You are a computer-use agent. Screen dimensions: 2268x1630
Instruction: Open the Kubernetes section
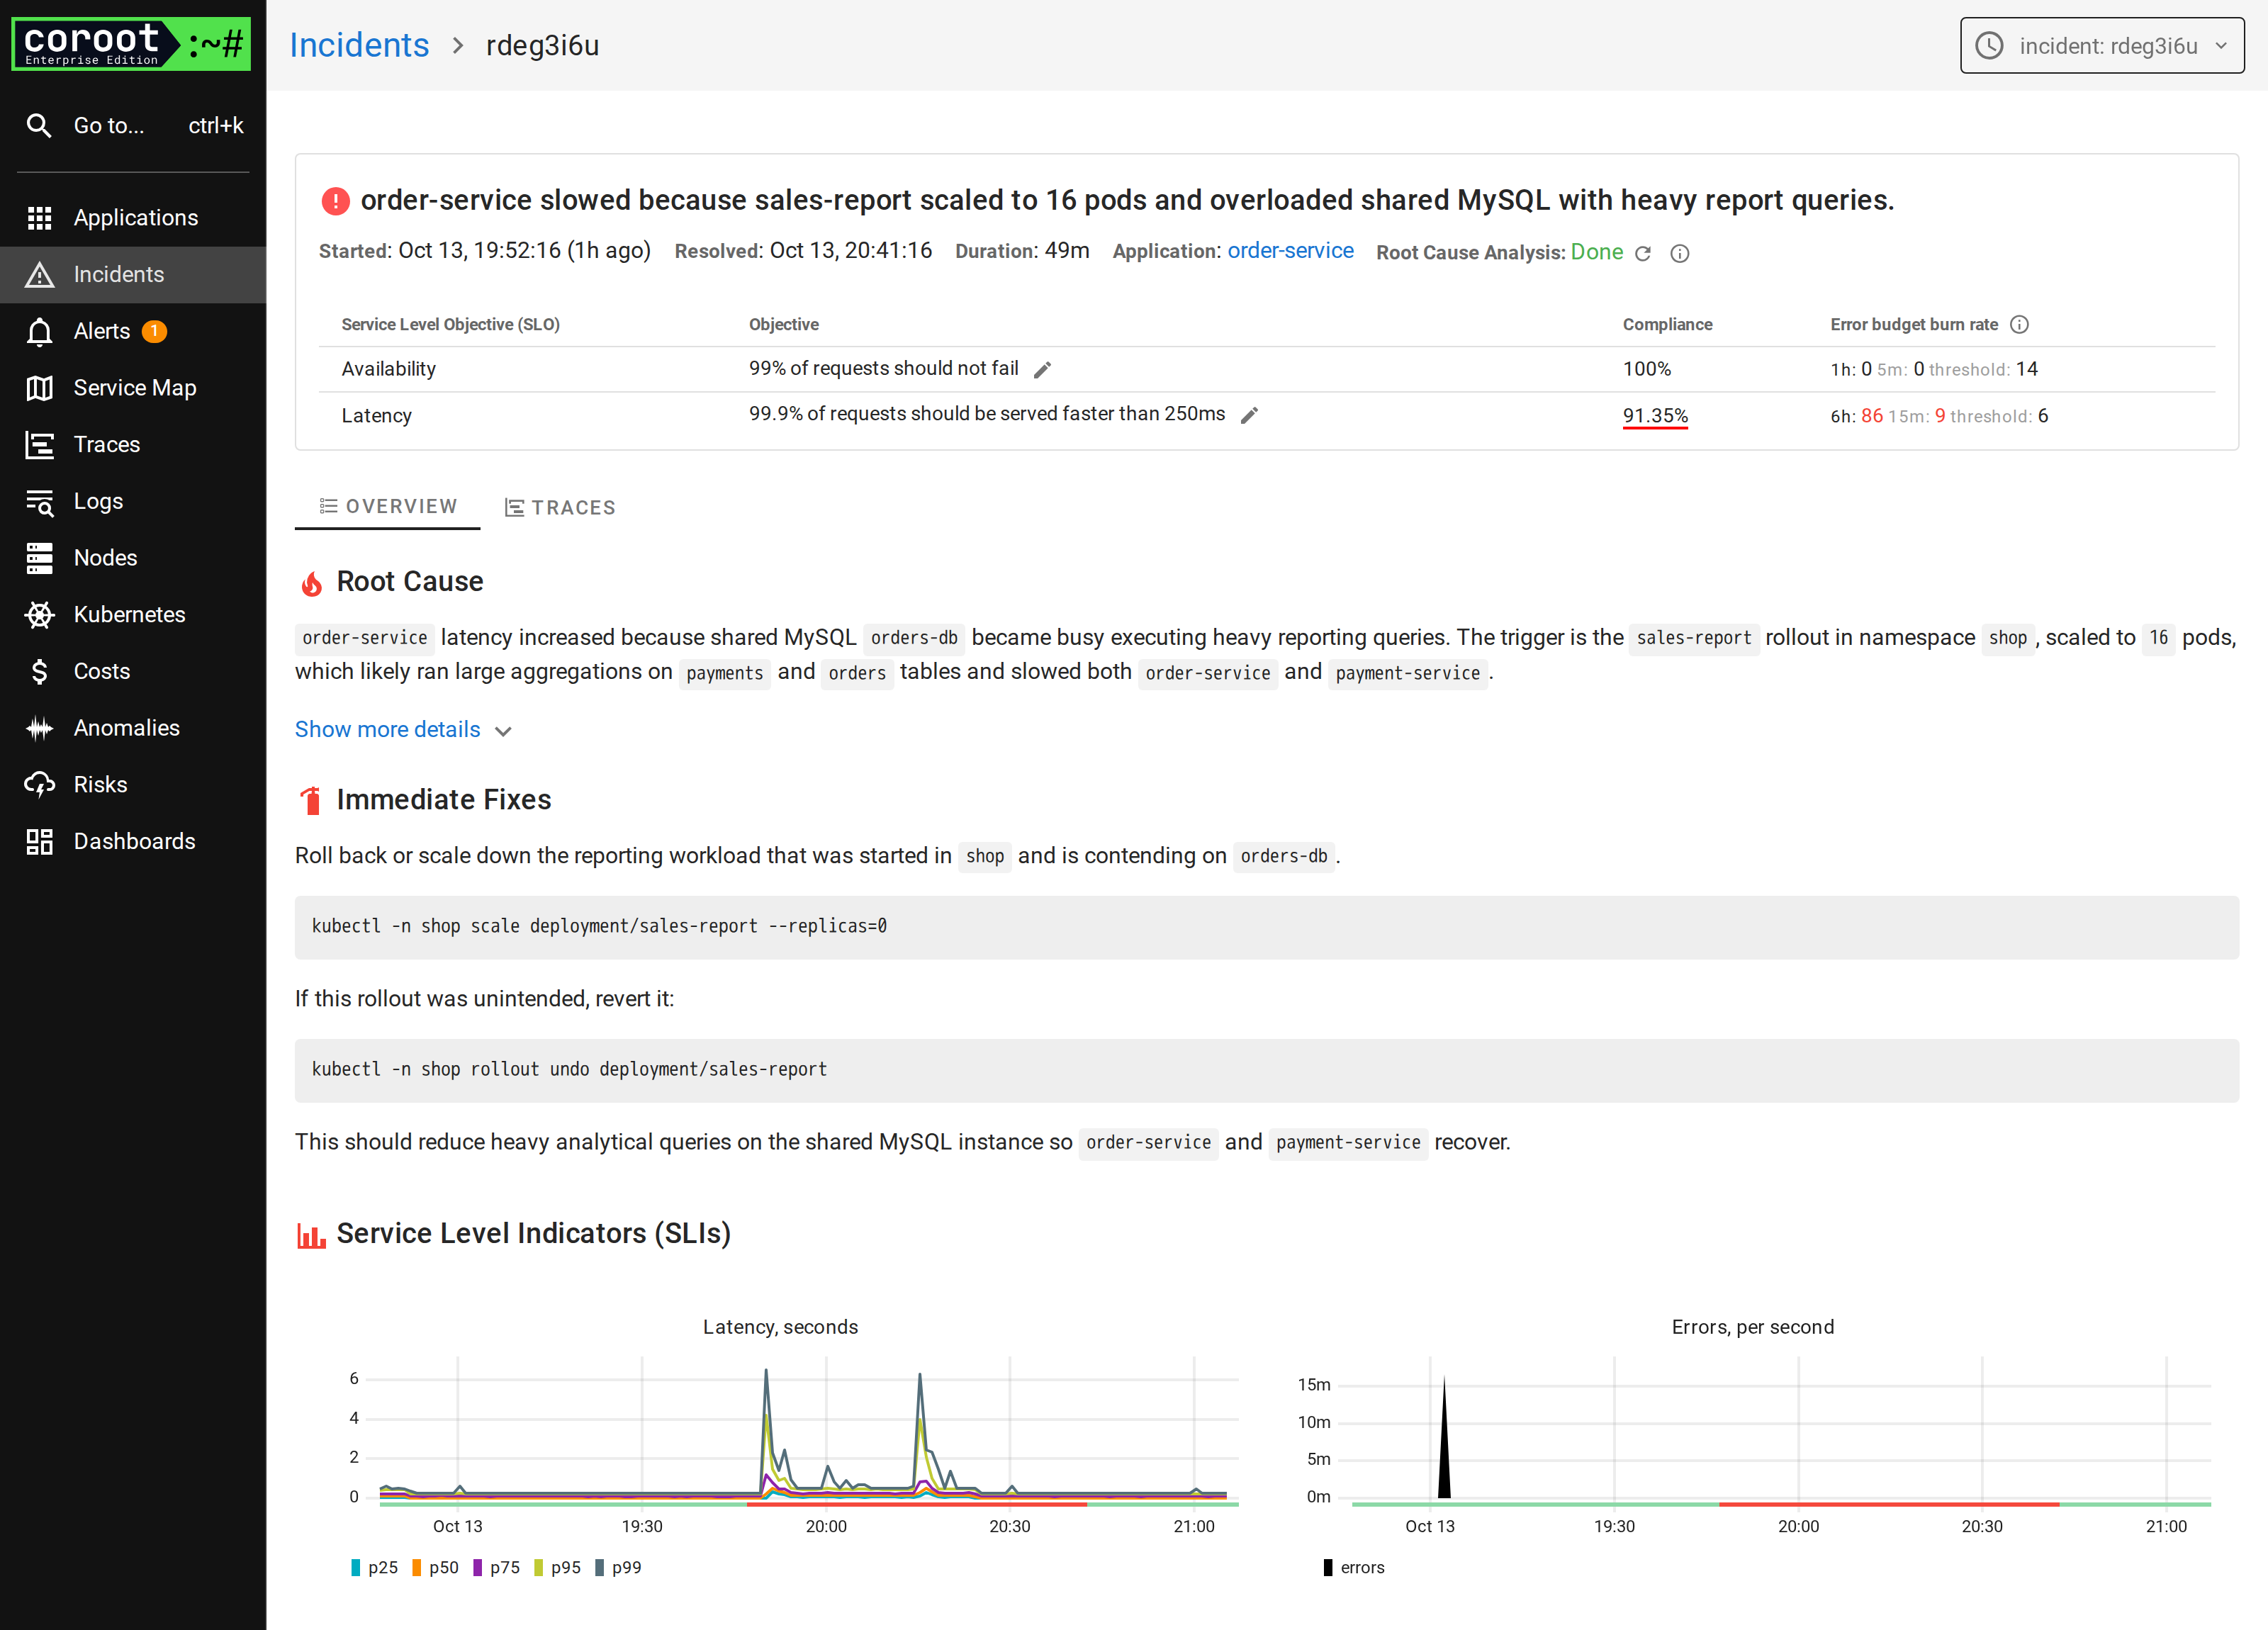133,614
